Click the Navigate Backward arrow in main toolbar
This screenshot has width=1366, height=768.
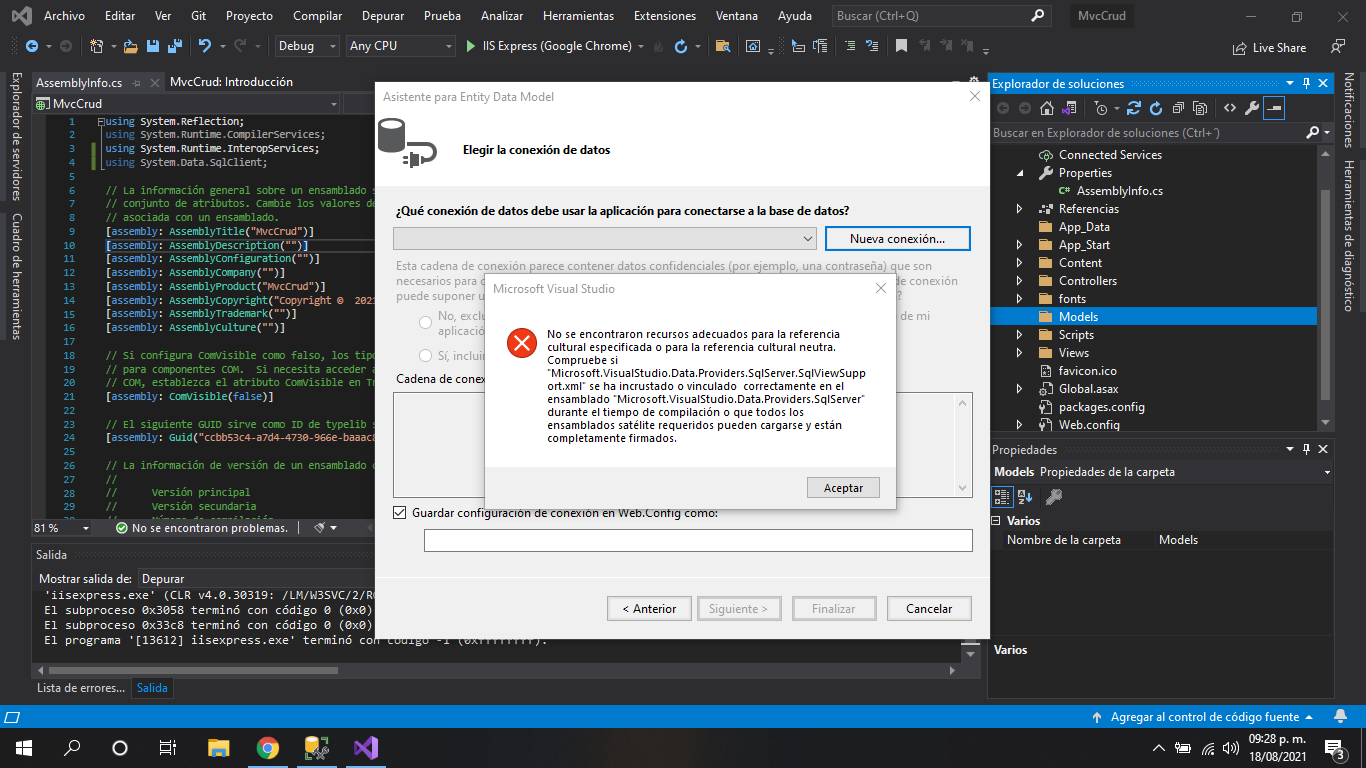coord(32,46)
